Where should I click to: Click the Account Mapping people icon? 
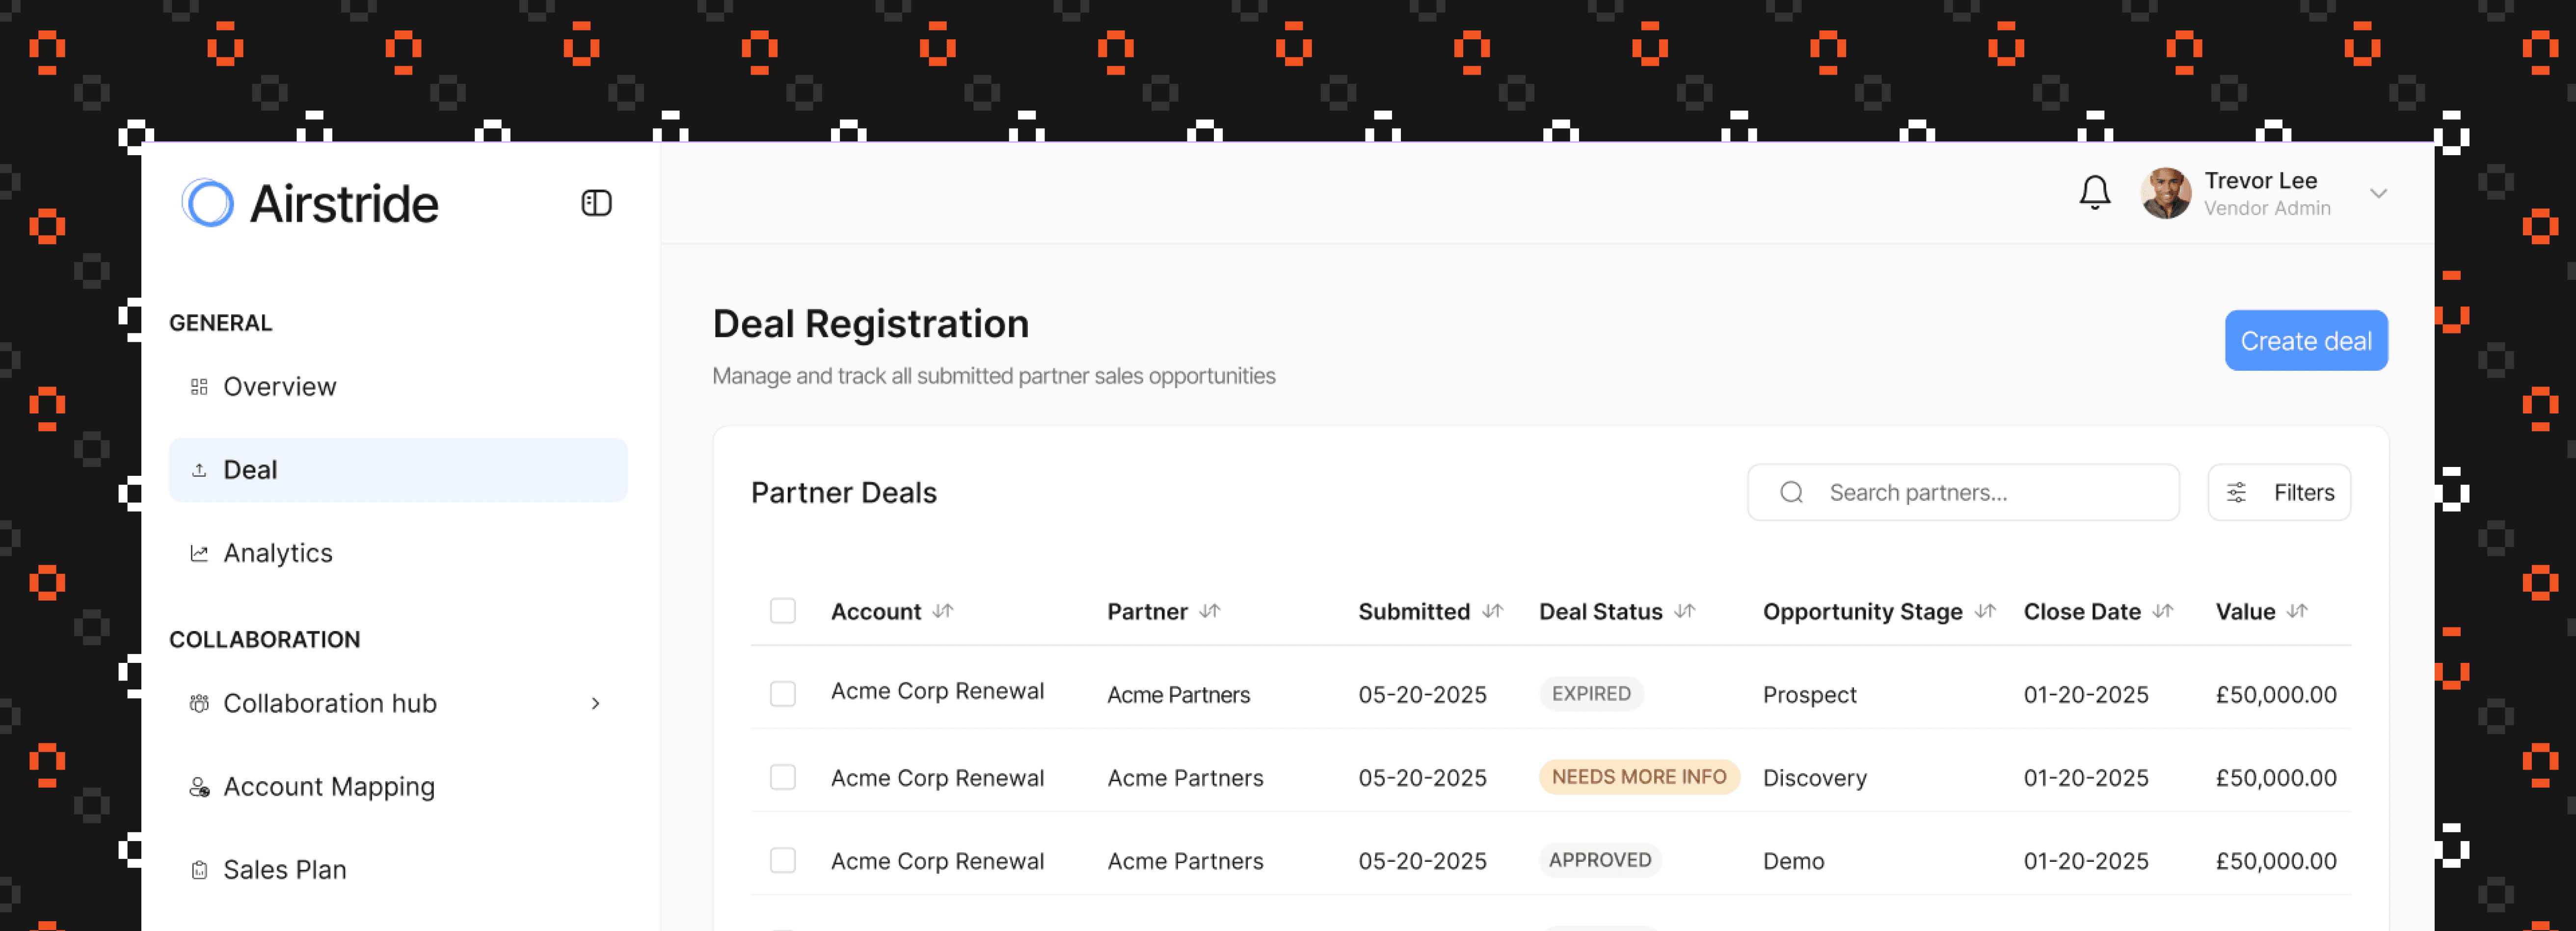click(198, 786)
